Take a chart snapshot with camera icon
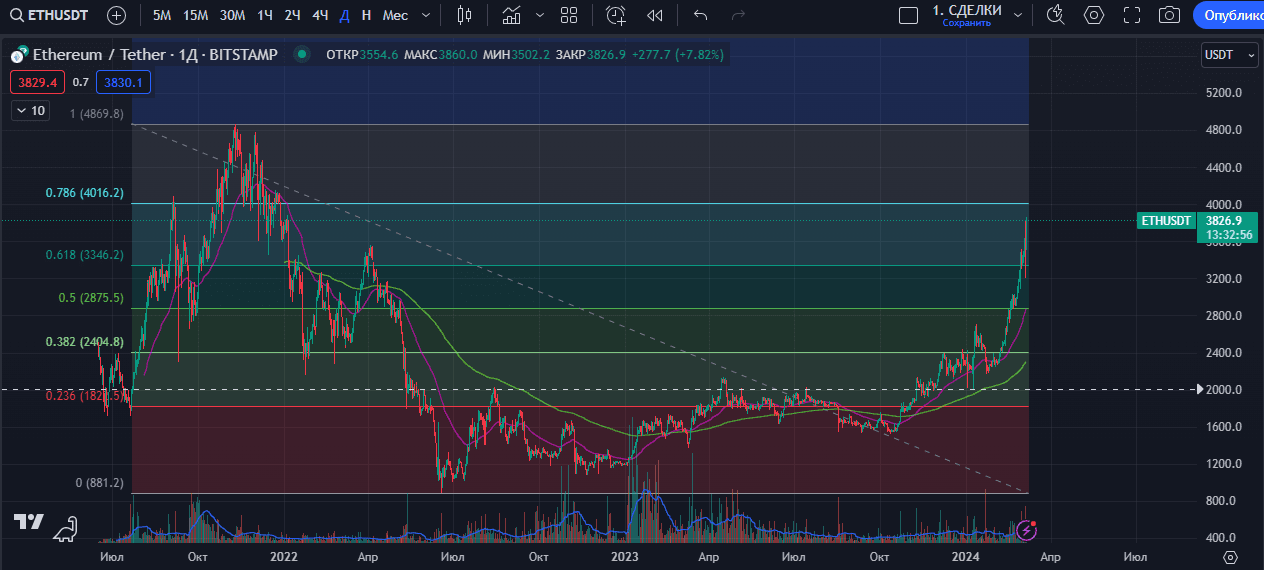The height and width of the screenshot is (570, 1264). coord(1169,15)
